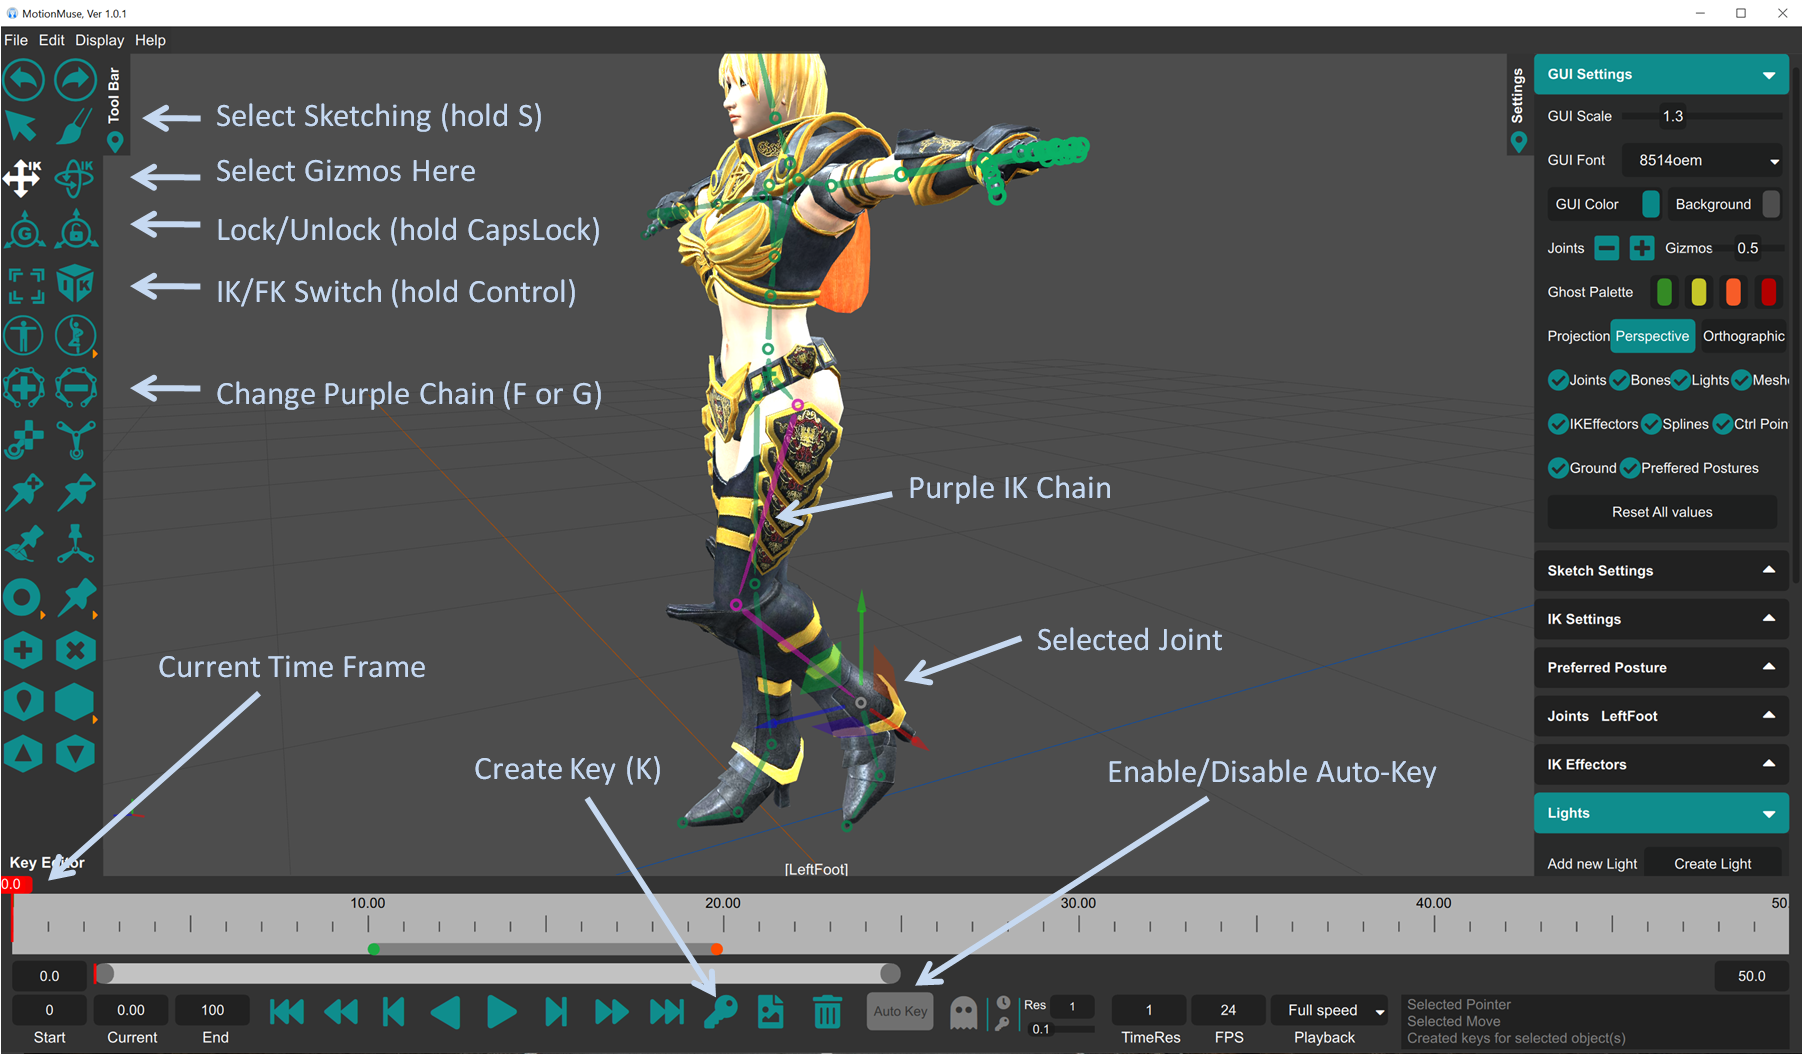This screenshot has height=1055, width=1803.
Task: Select the pointer arrow tool
Action: coord(22,127)
